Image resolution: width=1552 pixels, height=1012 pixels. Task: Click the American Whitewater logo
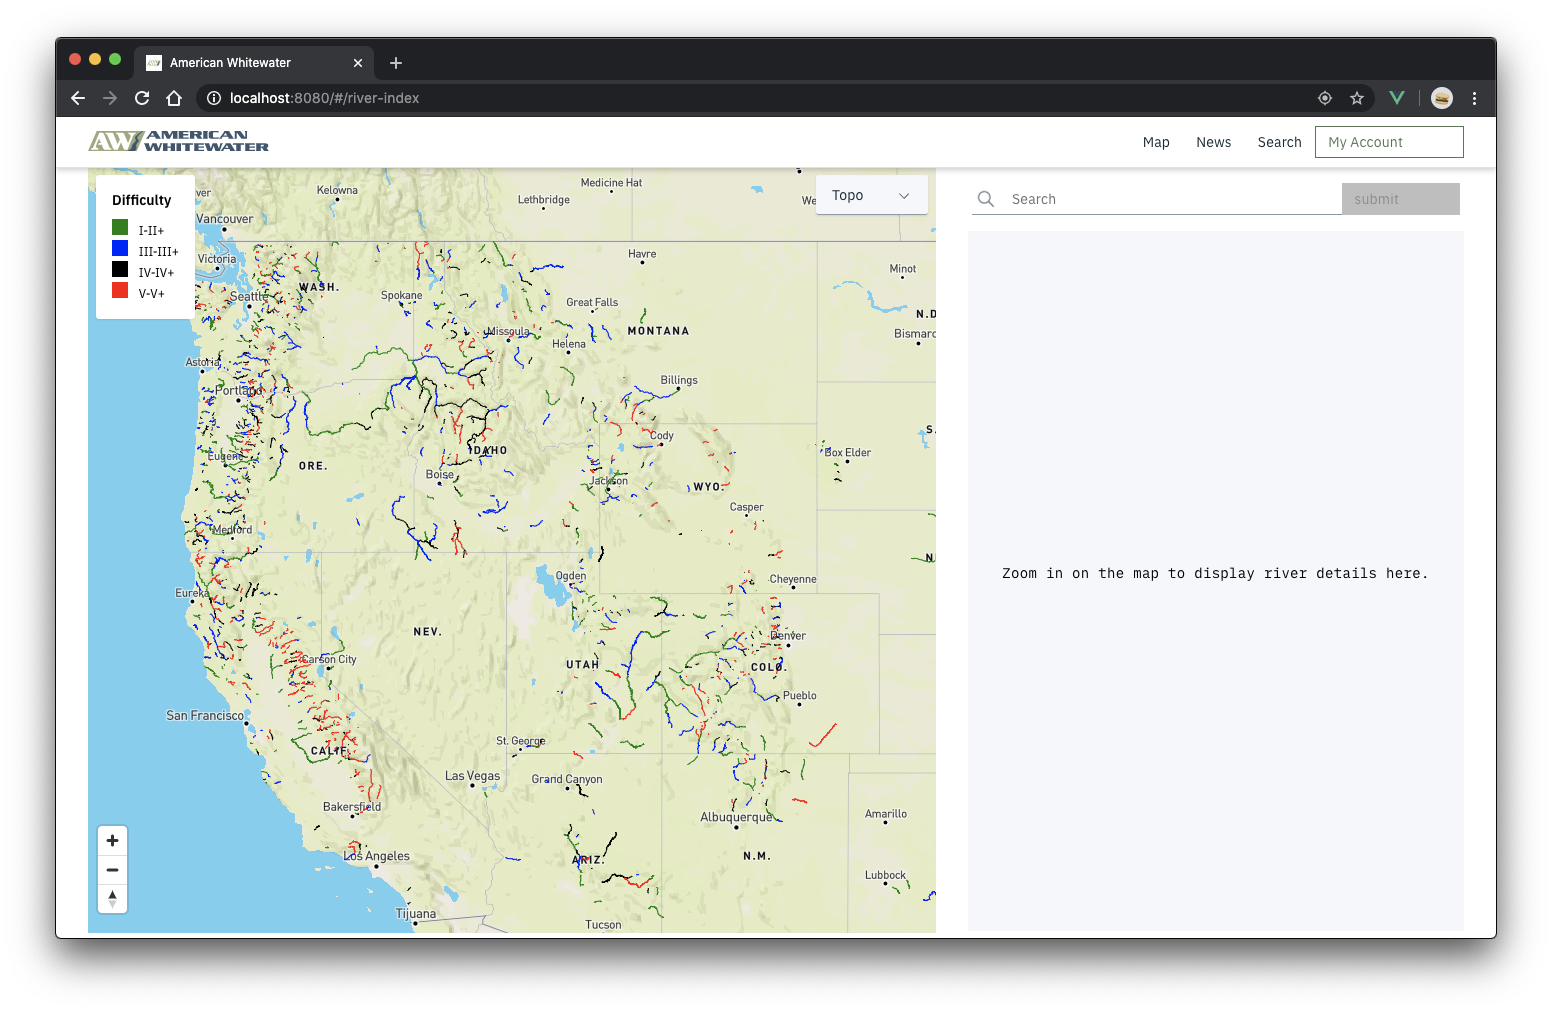pyautogui.click(x=178, y=141)
